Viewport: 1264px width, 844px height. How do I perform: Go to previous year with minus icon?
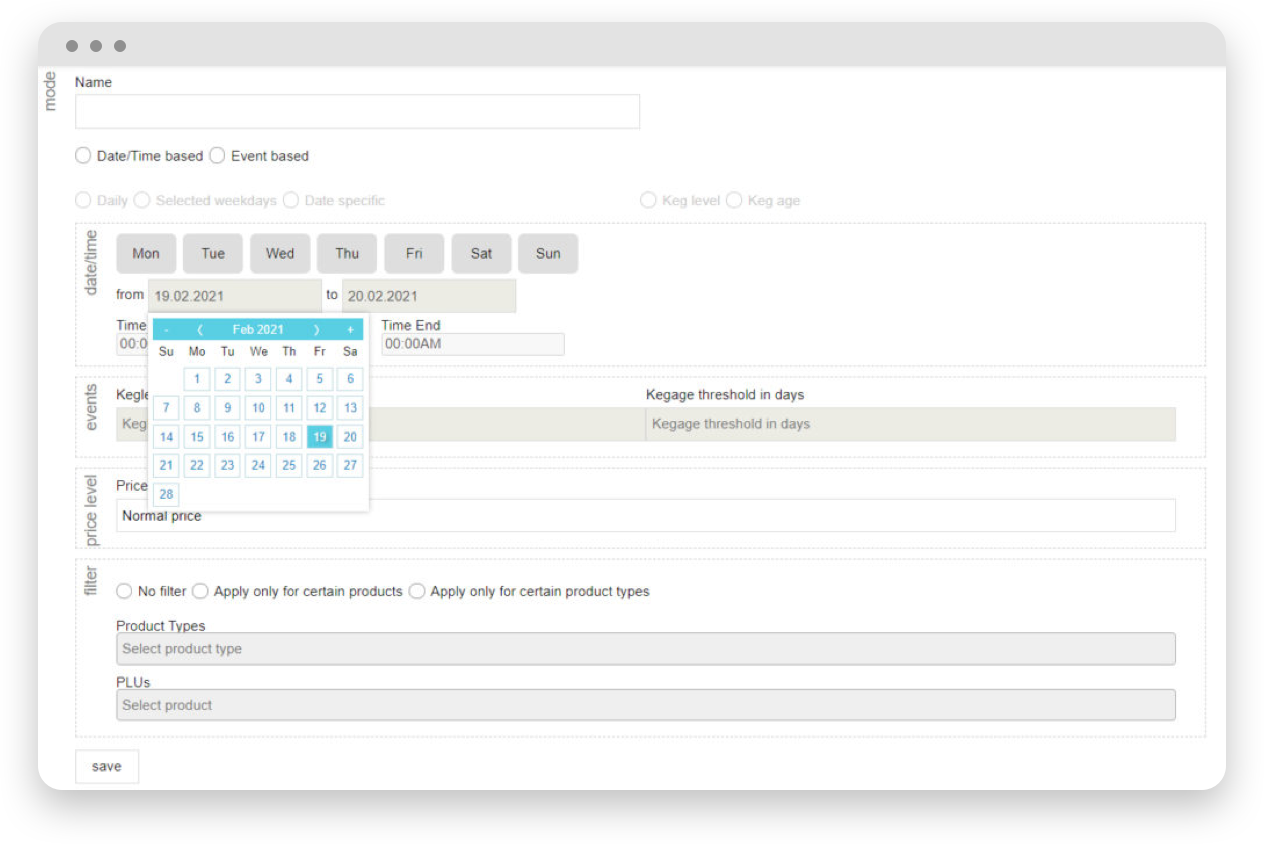166,330
